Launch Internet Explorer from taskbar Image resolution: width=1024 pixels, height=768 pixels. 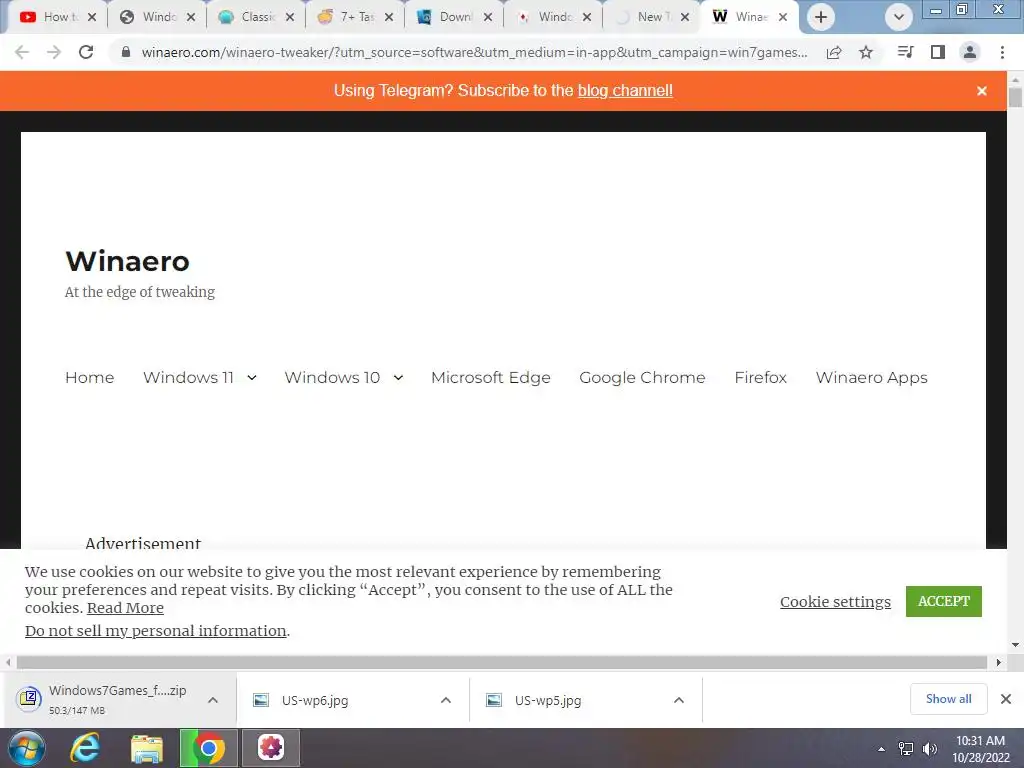[x=86, y=748]
